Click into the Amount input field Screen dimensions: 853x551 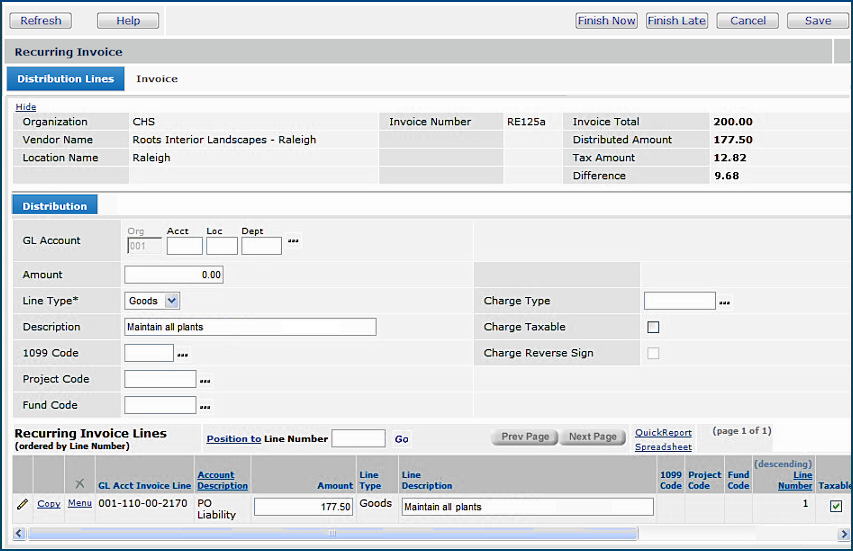pyautogui.click(x=174, y=275)
